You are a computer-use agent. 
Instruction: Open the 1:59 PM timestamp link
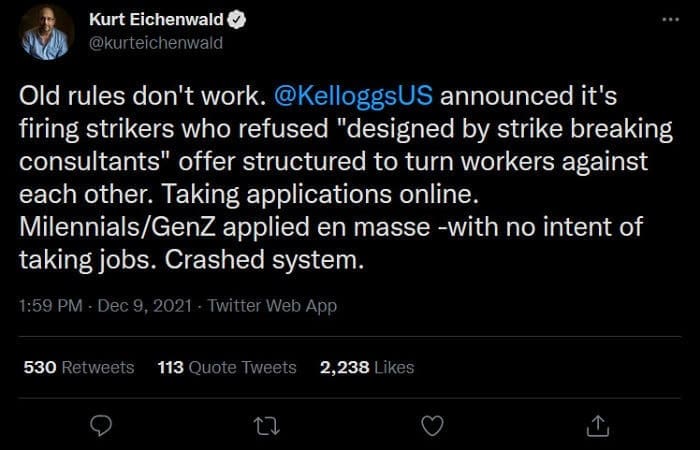(x=50, y=306)
